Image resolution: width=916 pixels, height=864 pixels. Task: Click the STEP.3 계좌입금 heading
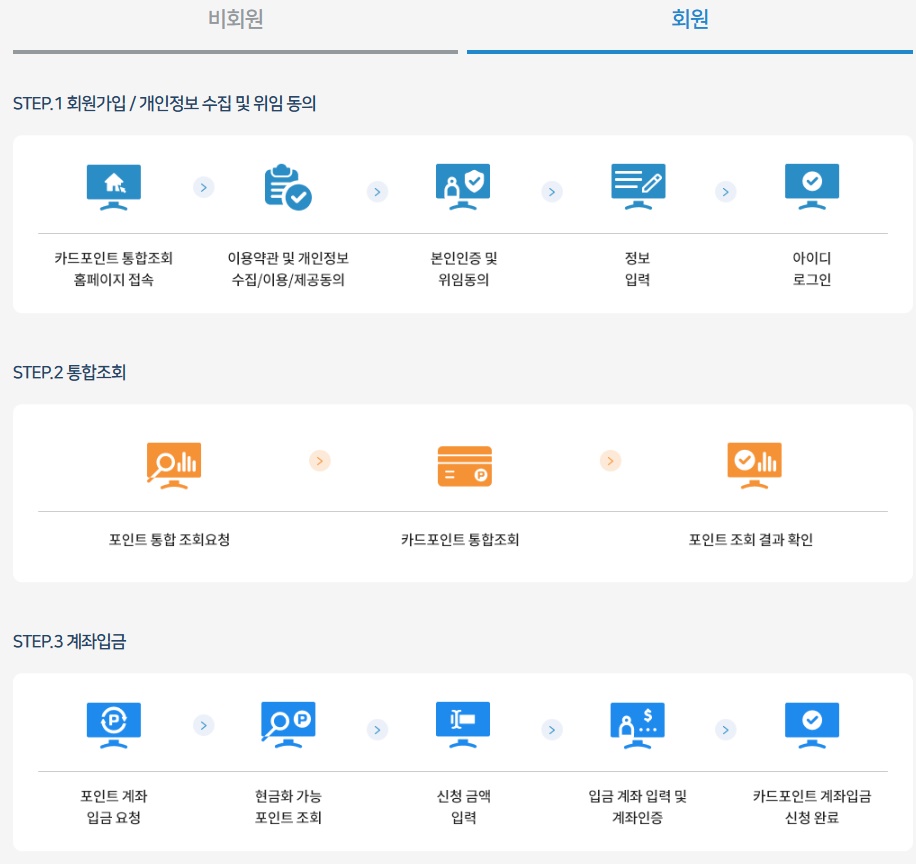(x=70, y=641)
